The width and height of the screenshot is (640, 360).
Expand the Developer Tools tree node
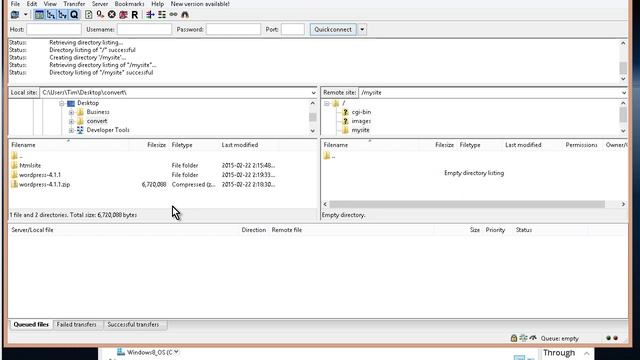(x=71, y=130)
